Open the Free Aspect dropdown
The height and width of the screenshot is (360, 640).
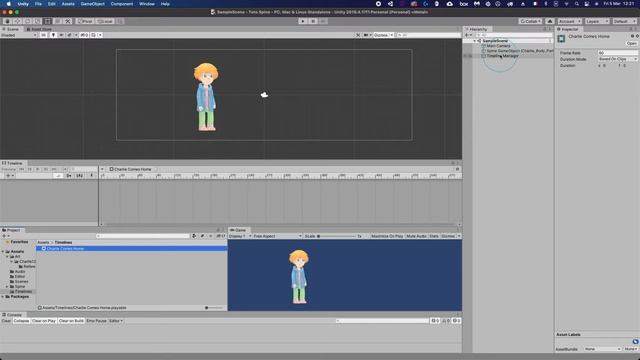278,236
